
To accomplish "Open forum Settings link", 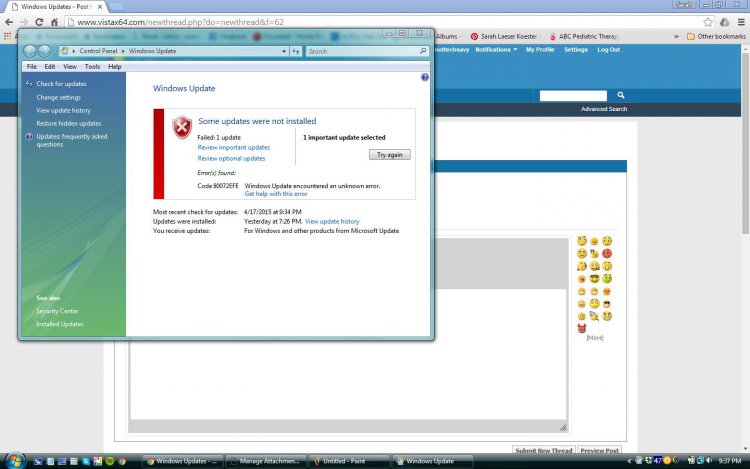I will [x=575, y=50].
